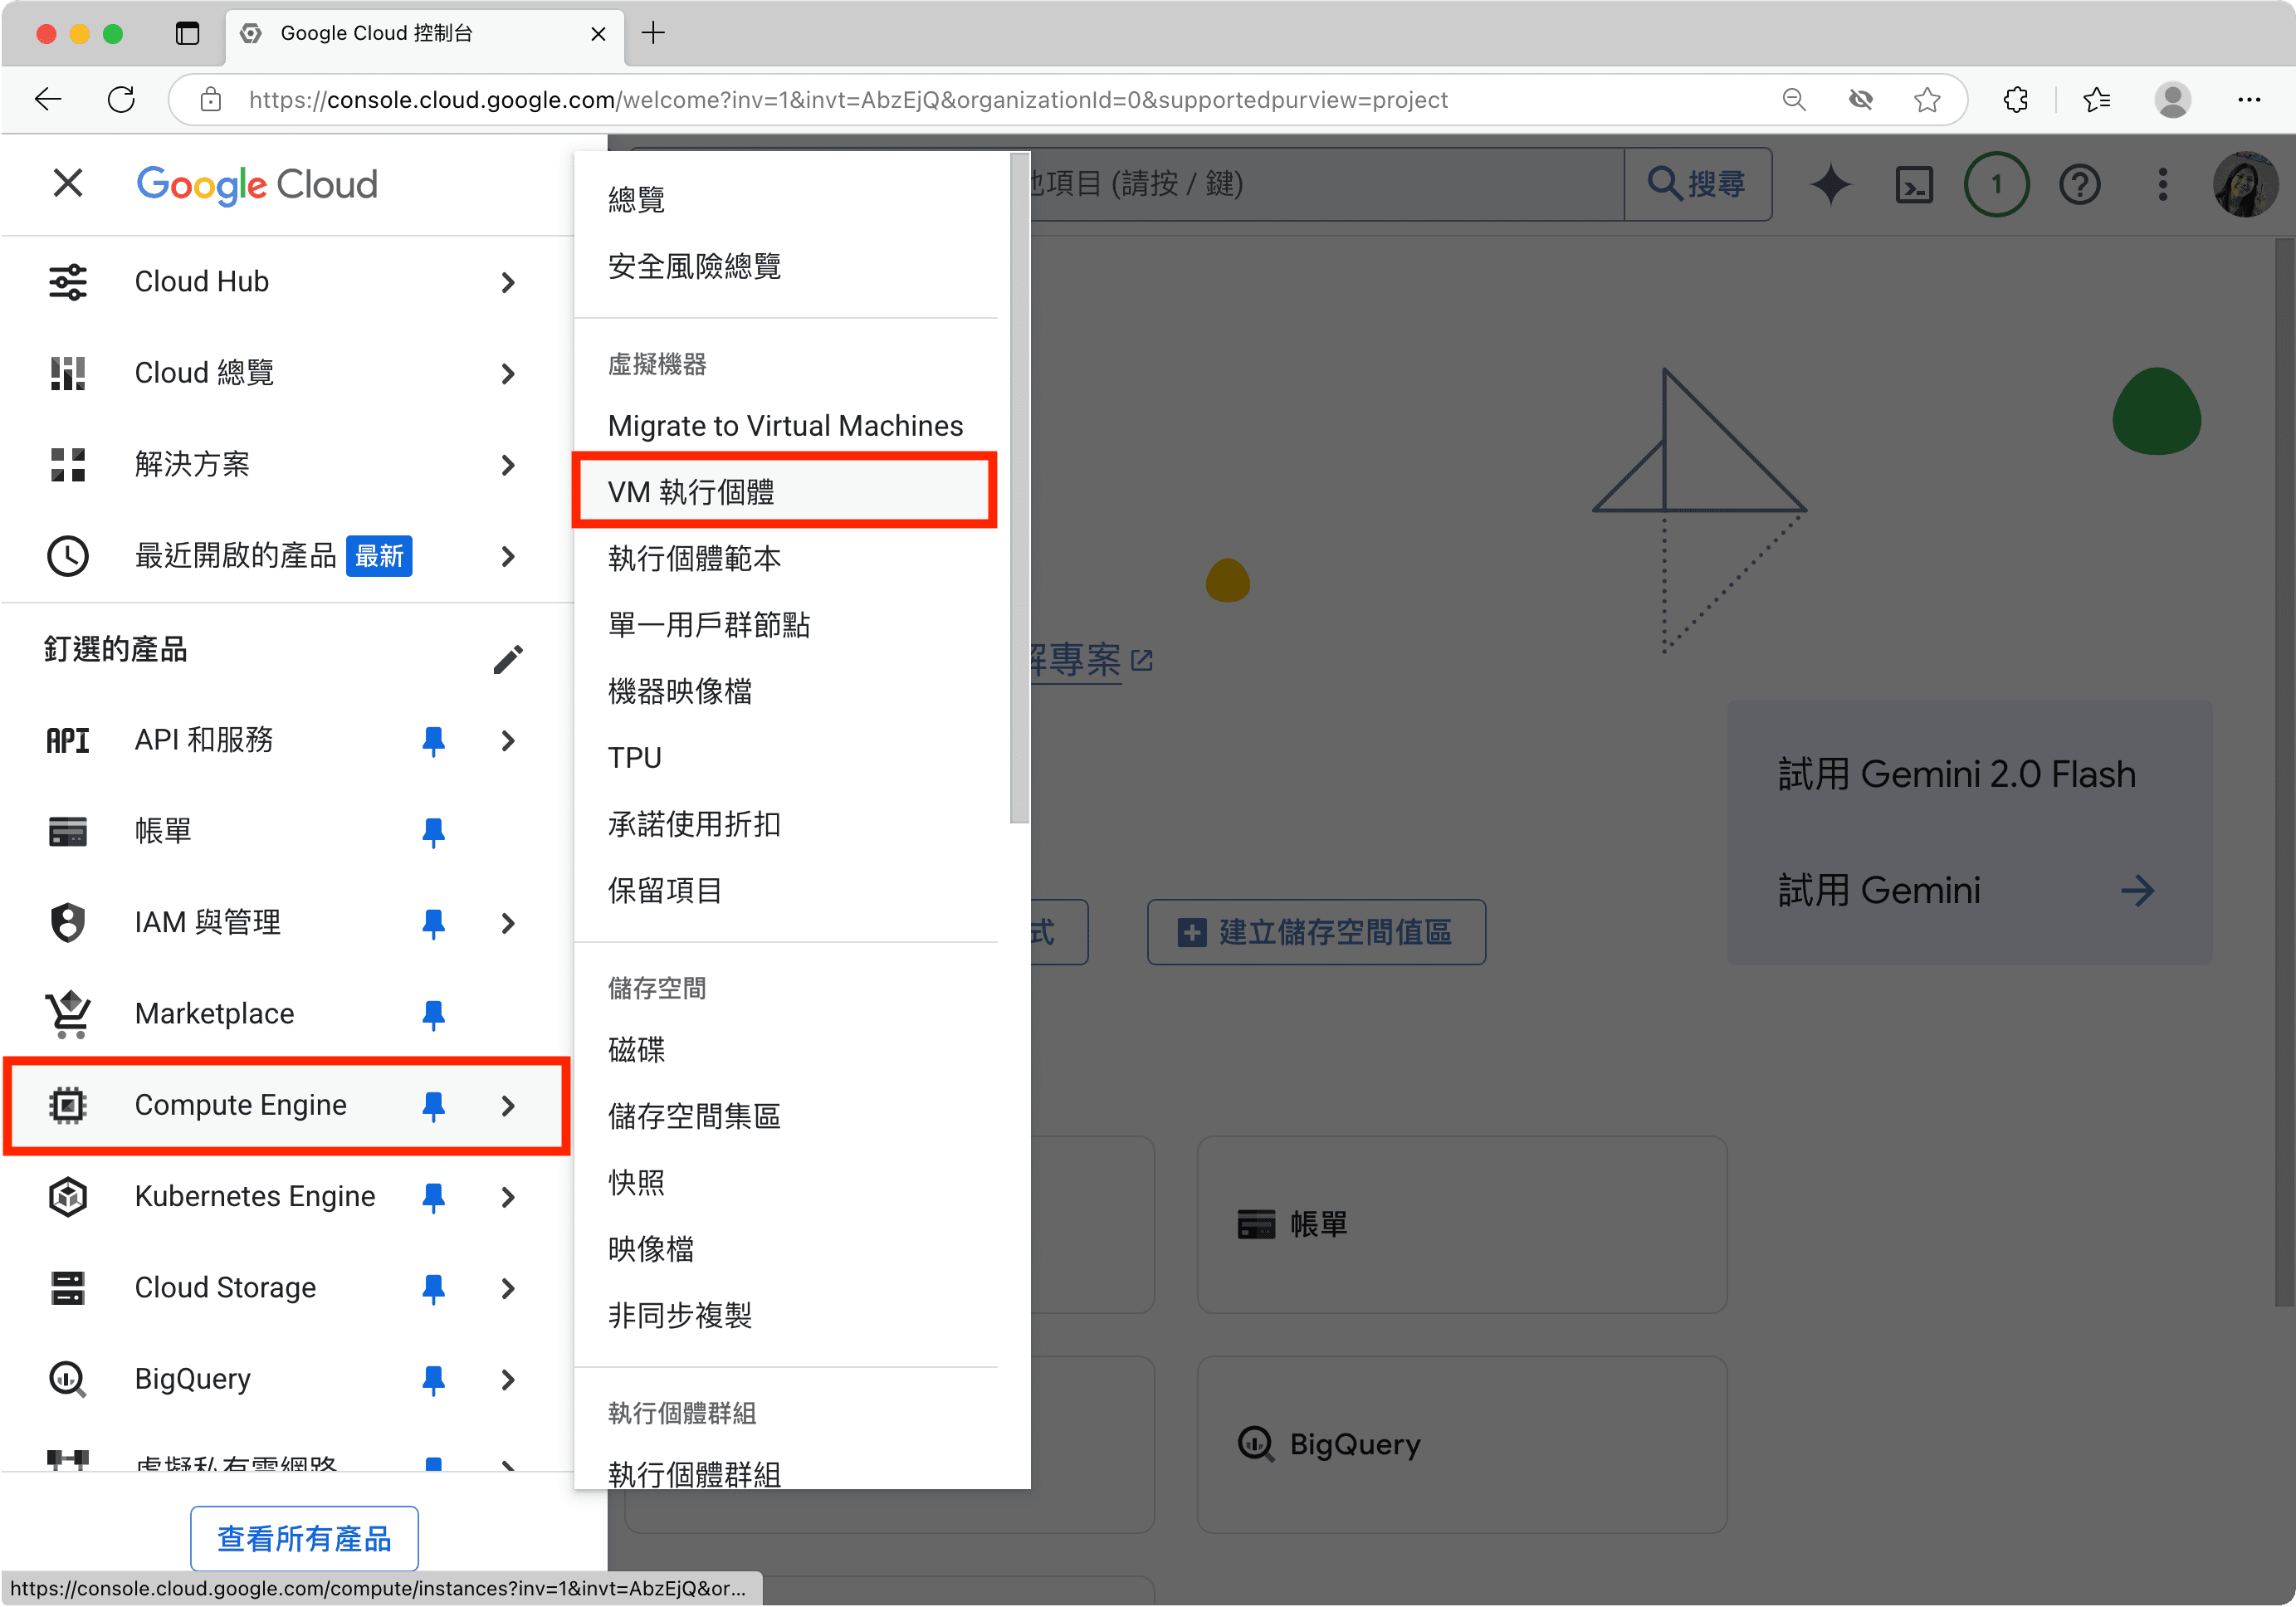Click the Marketplace cart icon
This screenshot has width=2296, height=1607.
(68, 1014)
